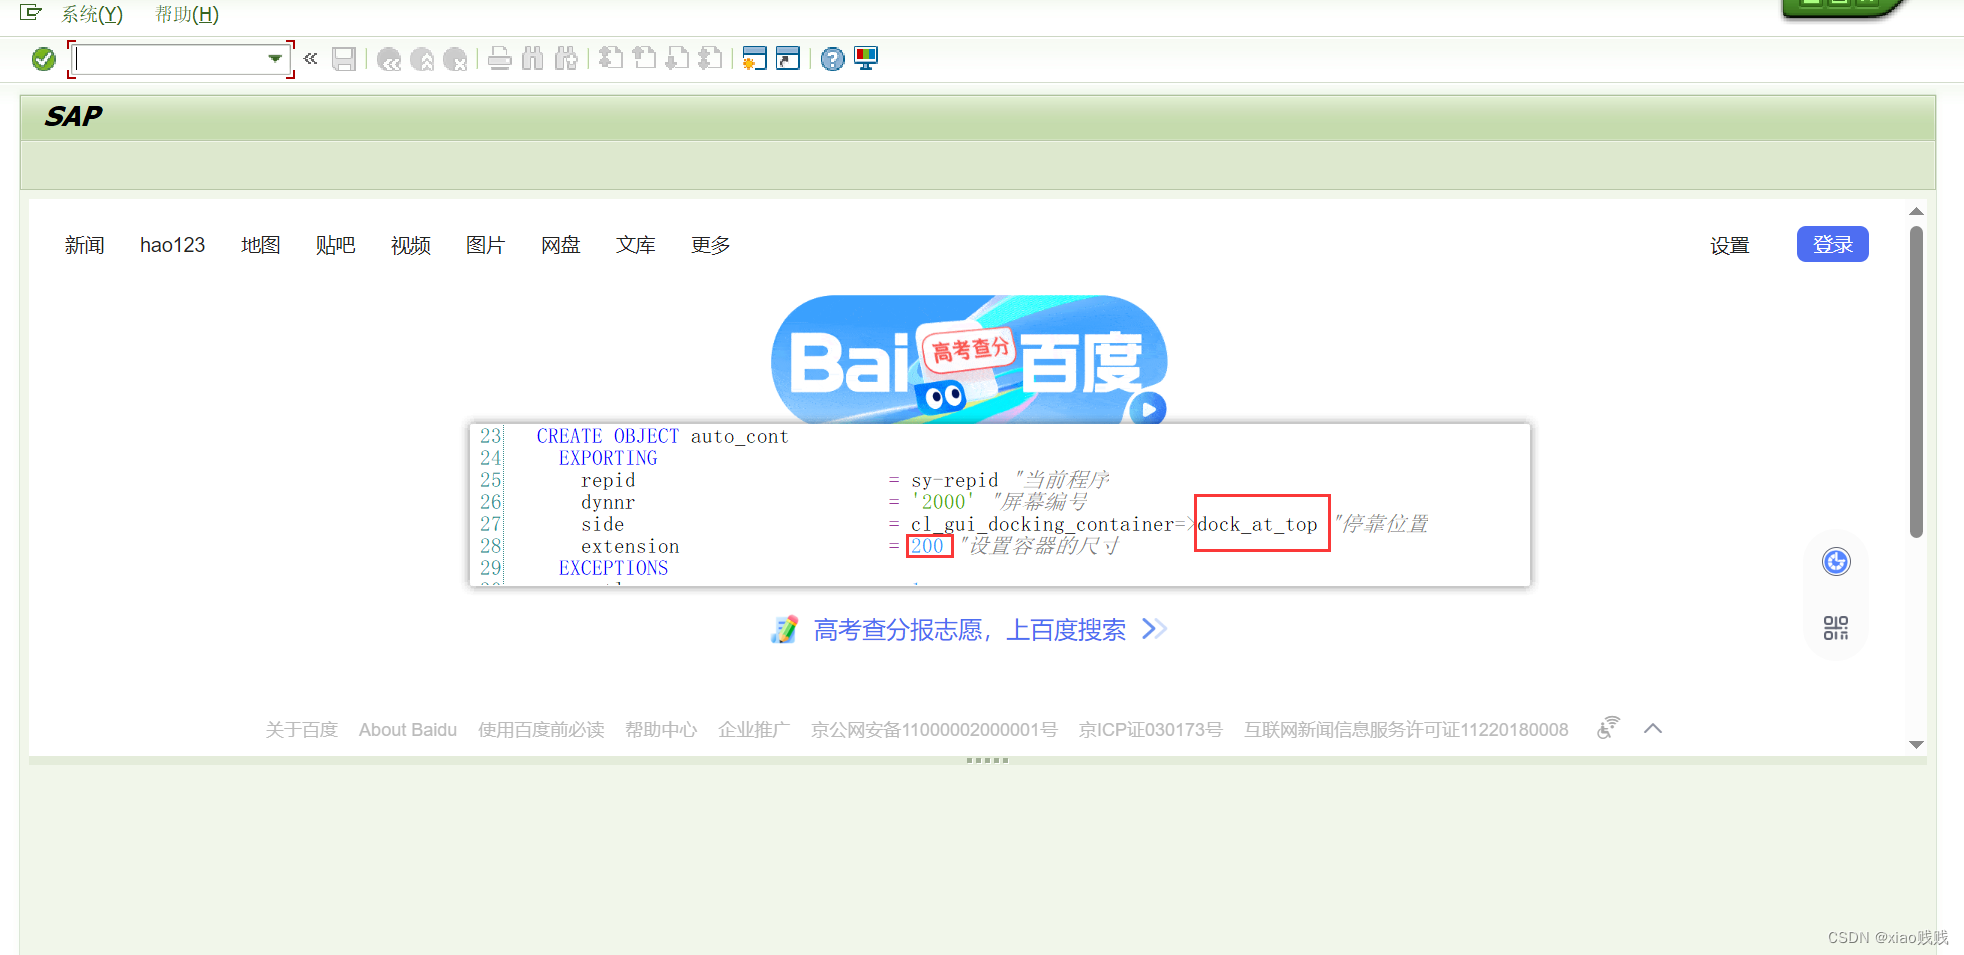Click the code screenshot image overlay
The height and width of the screenshot is (955, 1964).
(x=1000, y=505)
